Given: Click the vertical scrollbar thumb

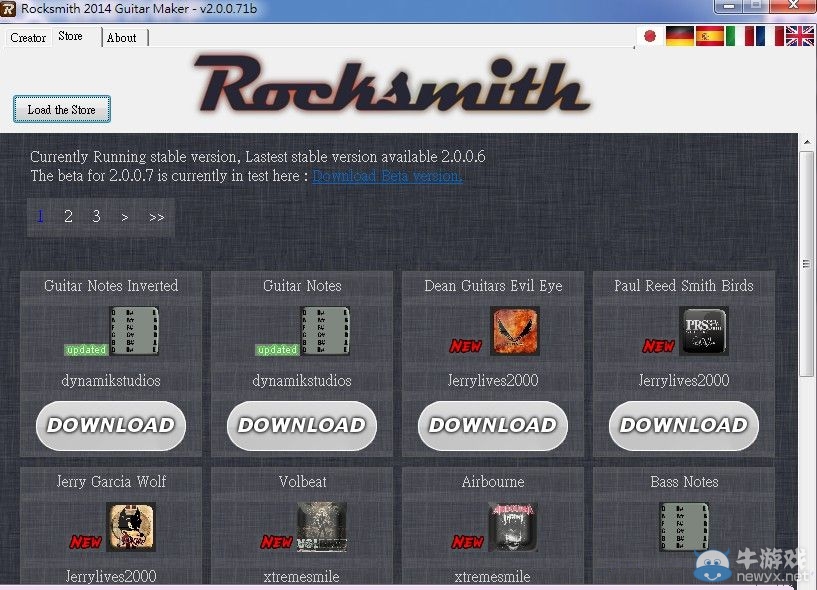Looking at the screenshot, I should (807, 263).
